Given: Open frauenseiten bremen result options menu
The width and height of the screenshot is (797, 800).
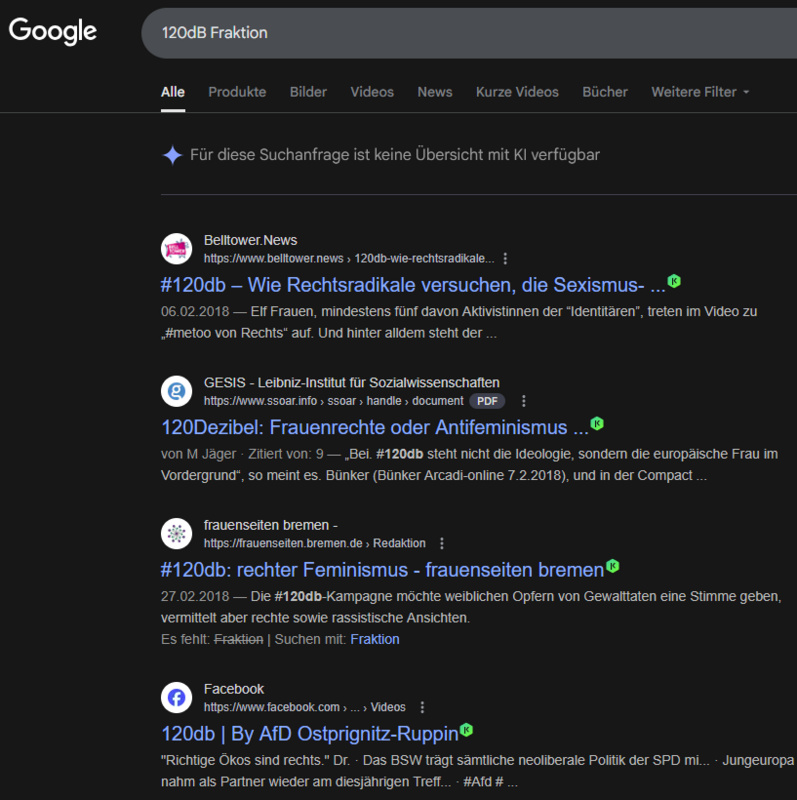Looking at the screenshot, I should (442, 543).
